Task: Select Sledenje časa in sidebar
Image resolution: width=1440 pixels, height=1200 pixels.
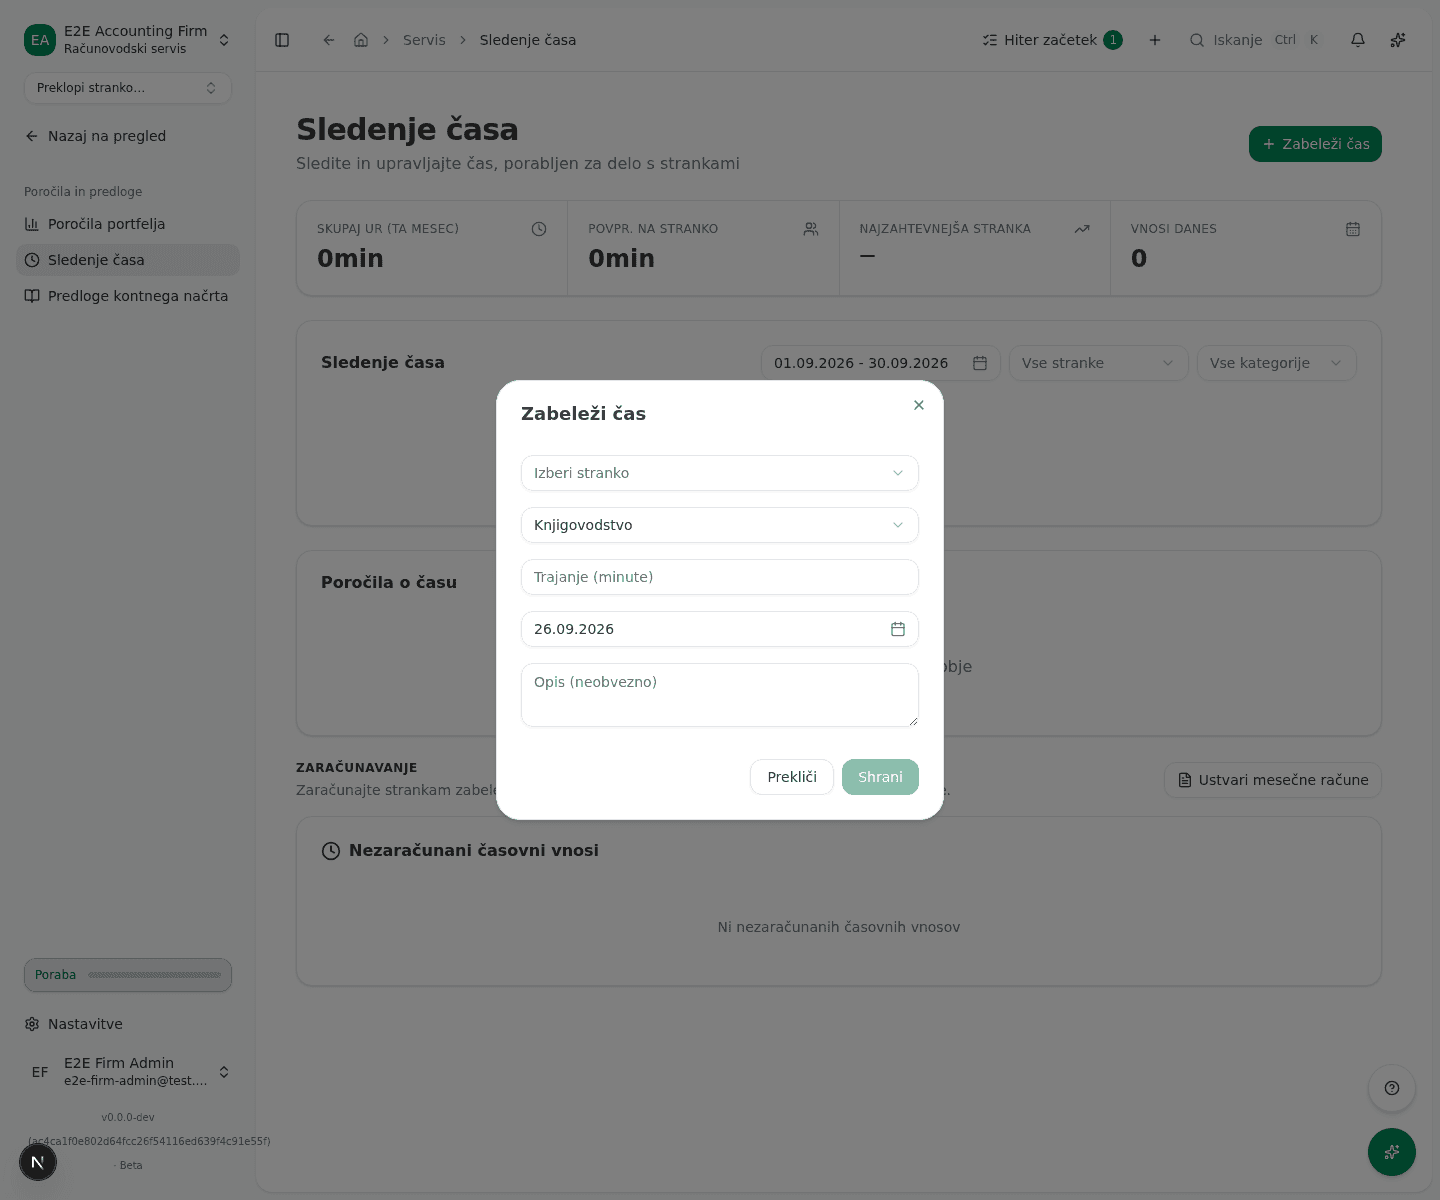Action: 128,260
